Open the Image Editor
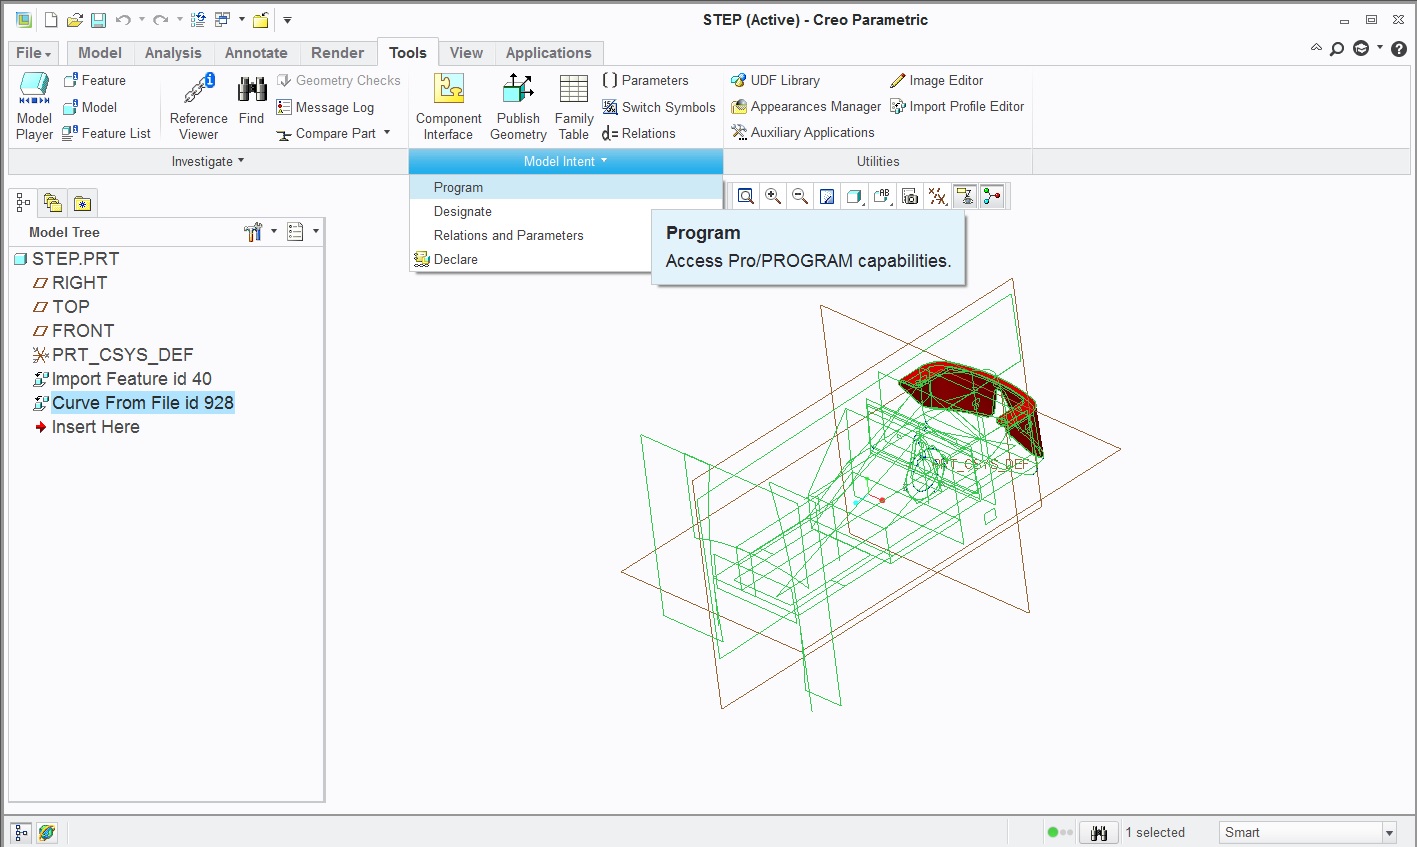1417x847 pixels. point(936,80)
